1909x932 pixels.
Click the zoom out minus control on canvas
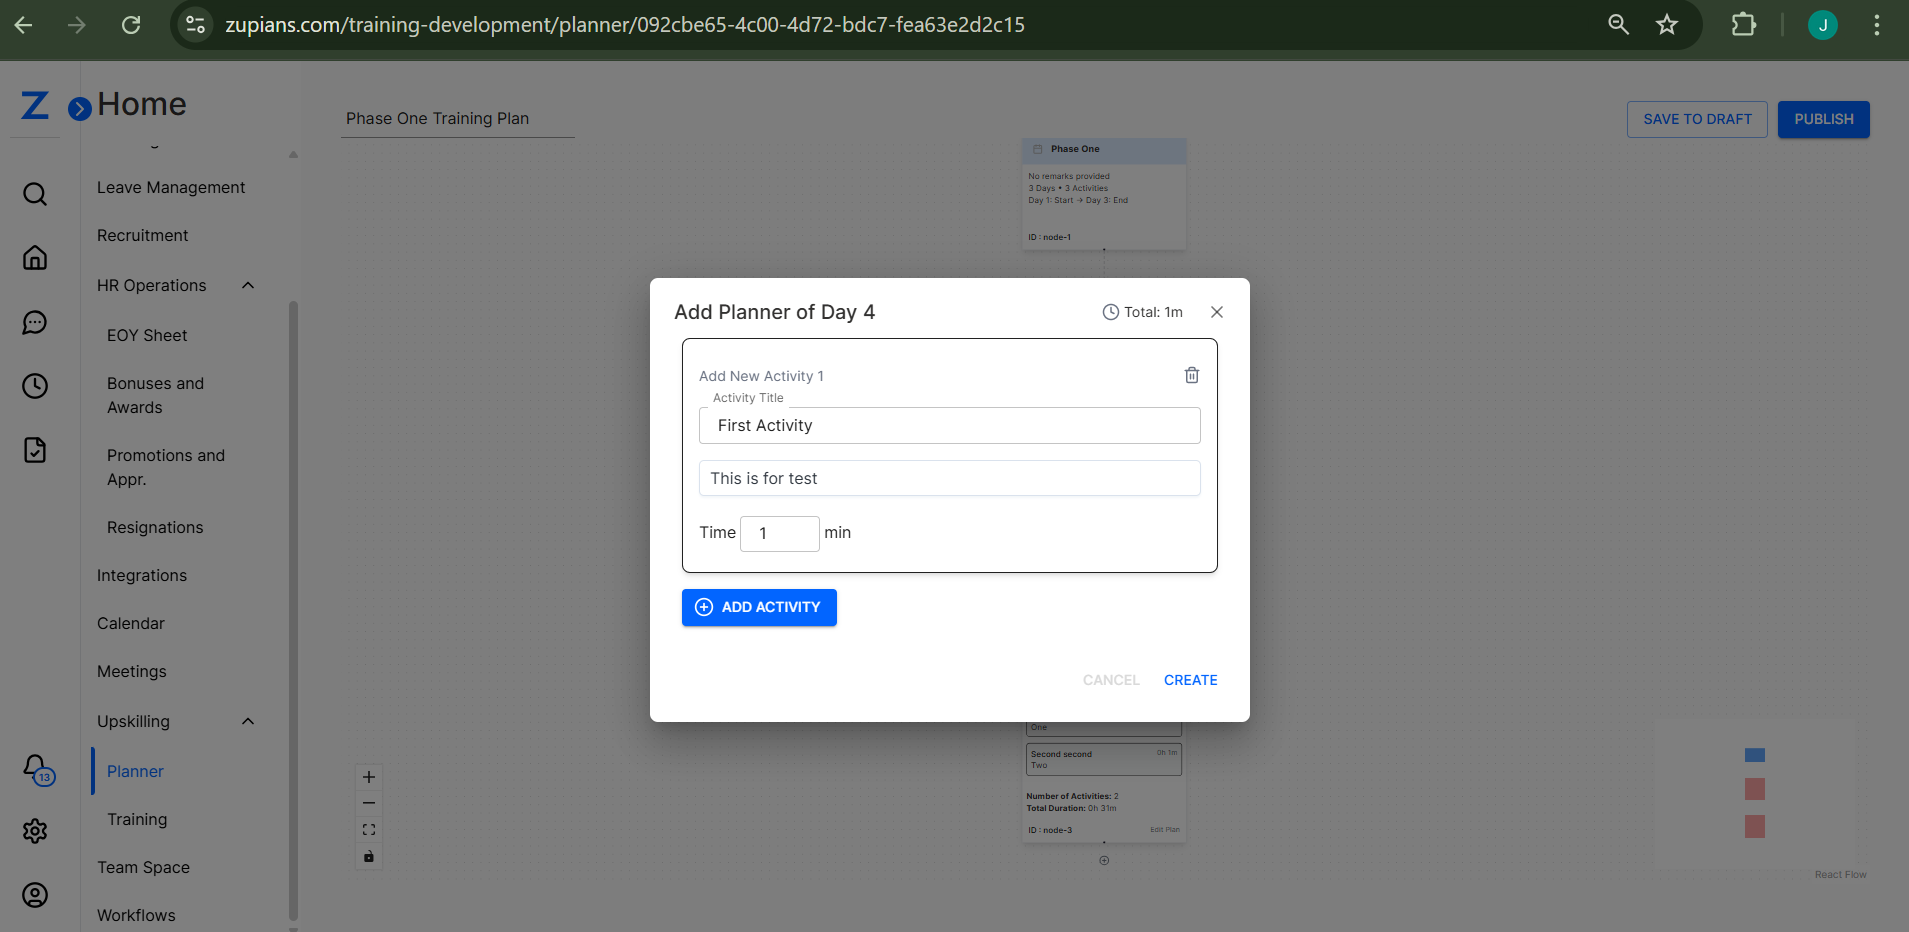pyautogui.click(x=368, y=802)
